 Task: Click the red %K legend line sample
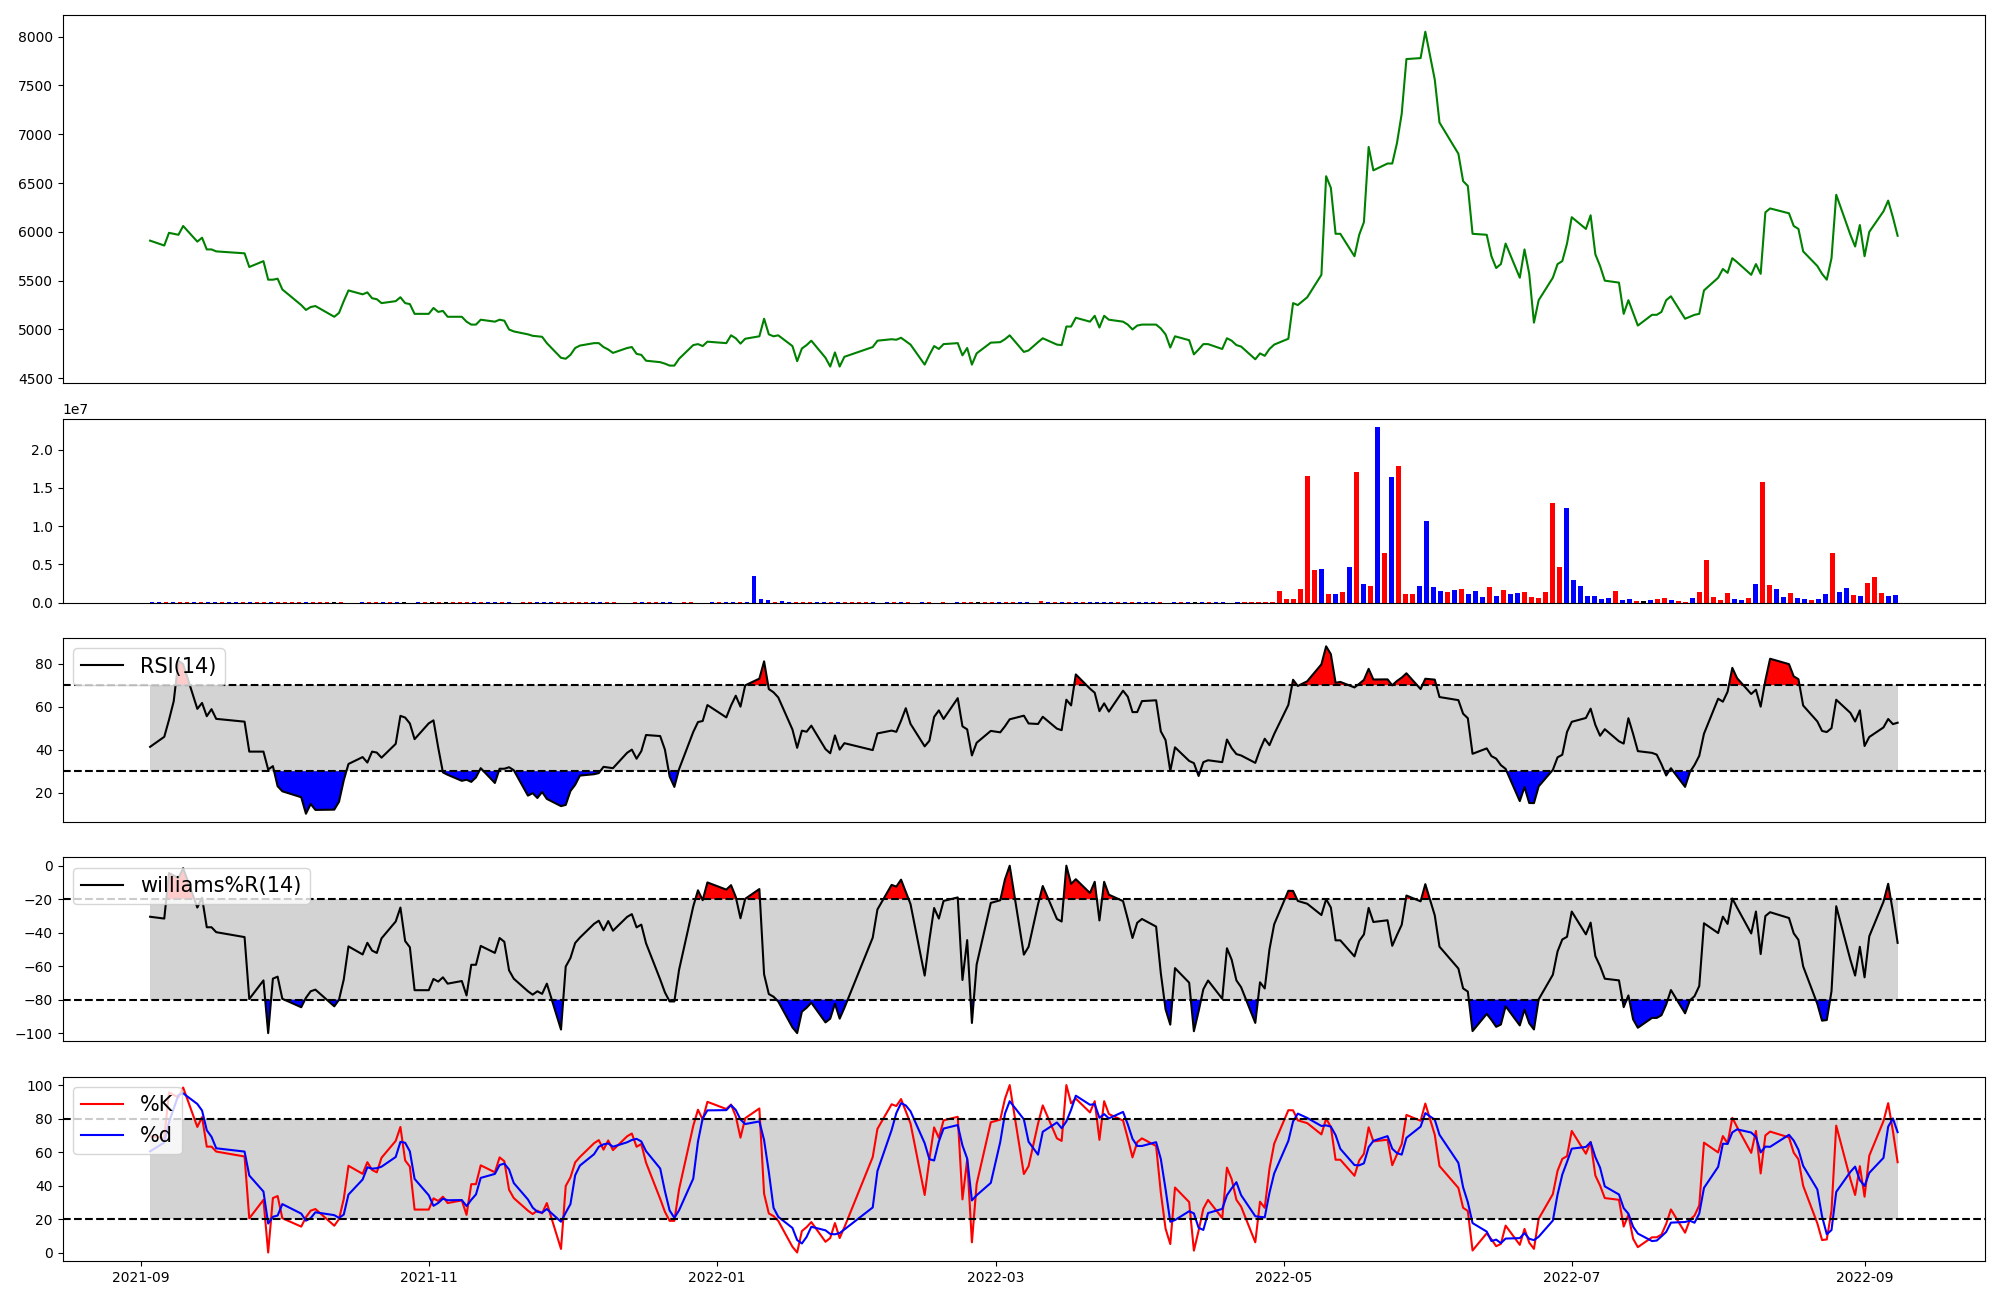point(102,1104)
